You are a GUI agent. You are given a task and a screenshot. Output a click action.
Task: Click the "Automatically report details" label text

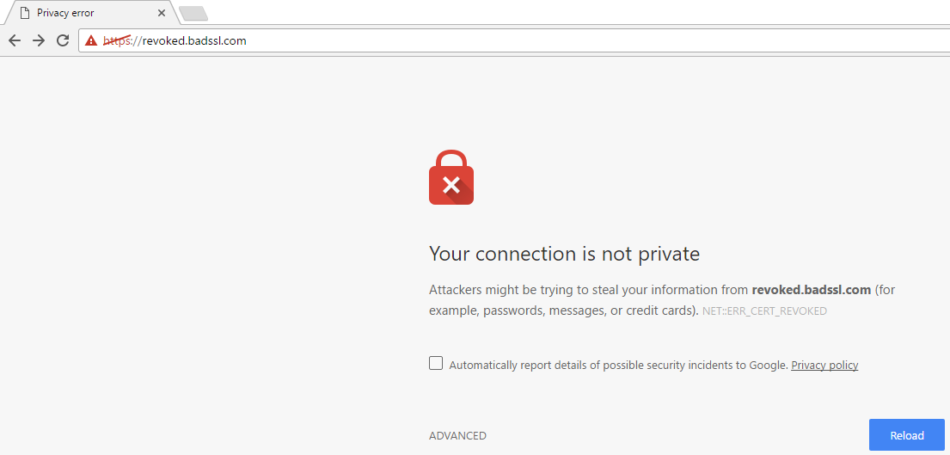tap(618, 365)
